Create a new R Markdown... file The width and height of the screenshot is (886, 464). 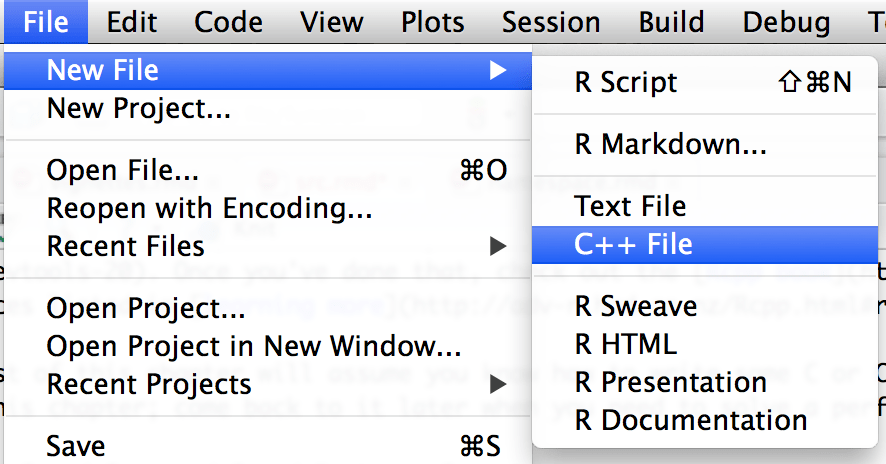[x=705, y=144]
